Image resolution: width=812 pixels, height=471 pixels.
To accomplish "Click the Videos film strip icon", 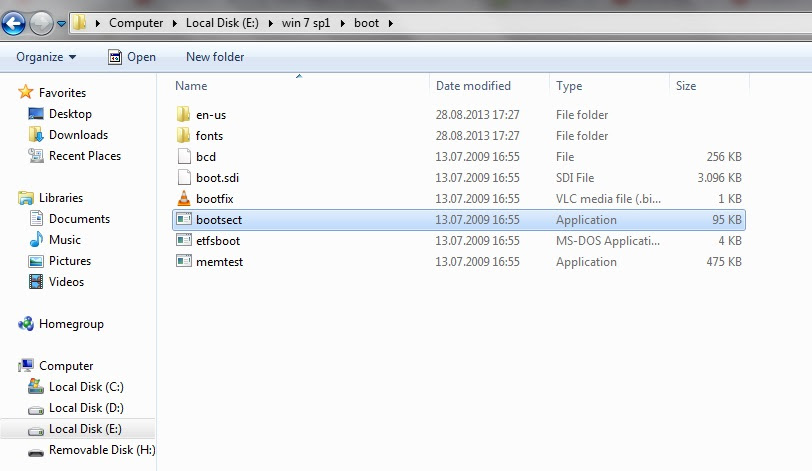I will (36, 282).
